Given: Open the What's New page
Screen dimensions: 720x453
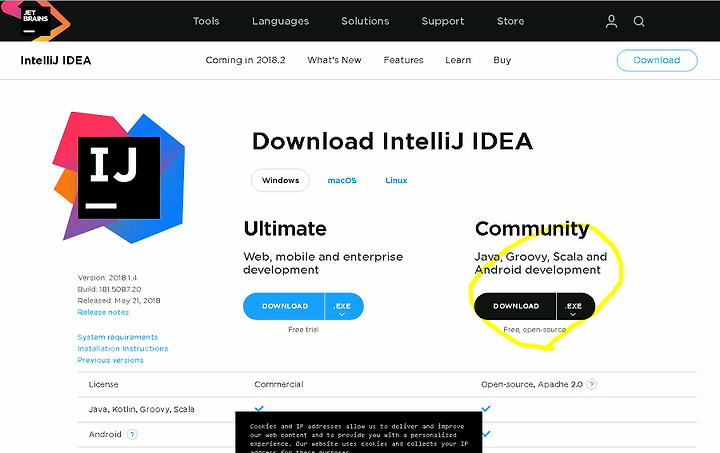Looking at the screenshot, I should coord(334,60).
